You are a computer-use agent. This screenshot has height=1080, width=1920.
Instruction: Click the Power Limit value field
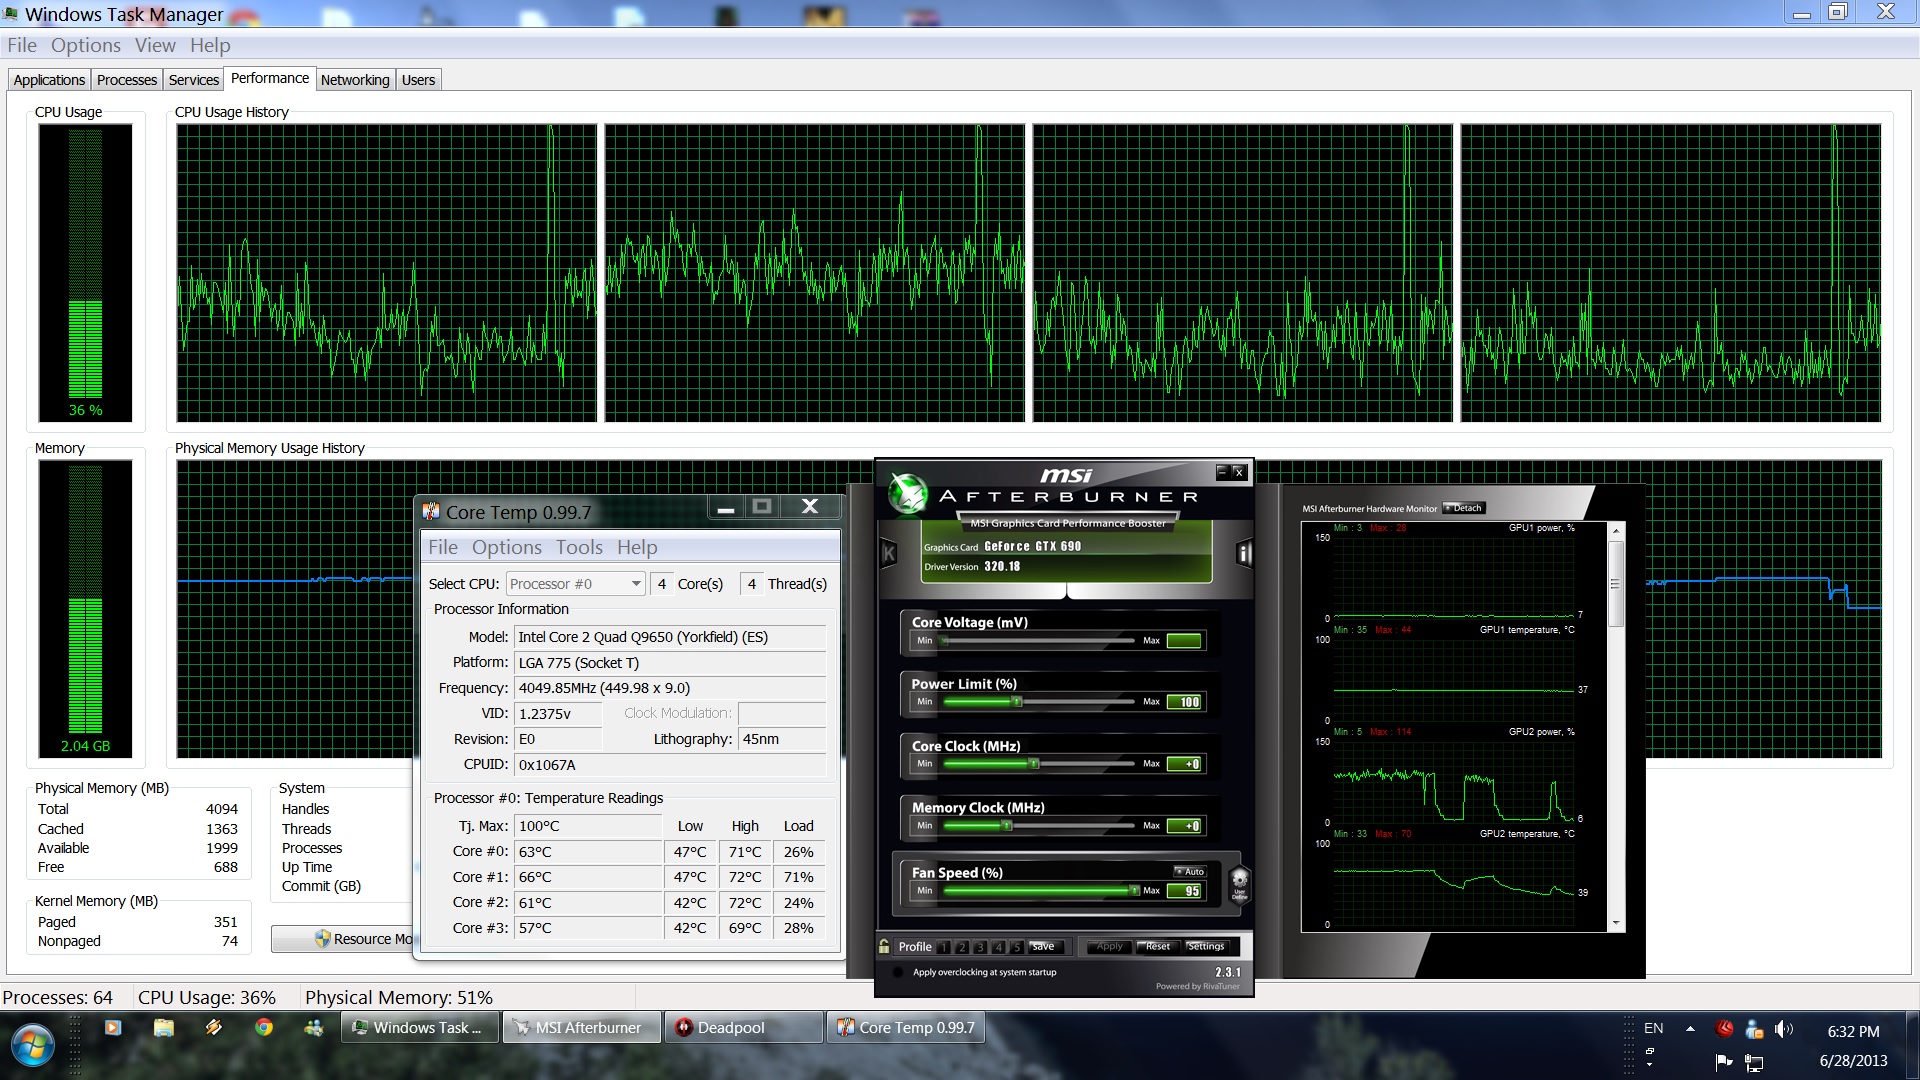click(x=1185, y=702)
